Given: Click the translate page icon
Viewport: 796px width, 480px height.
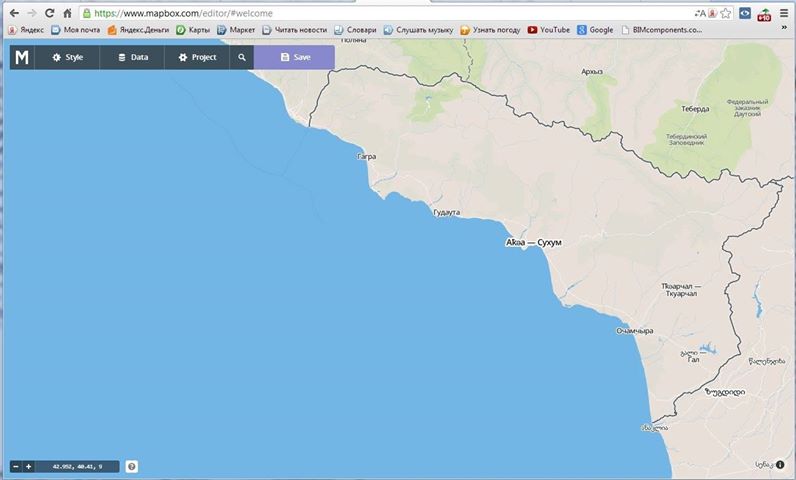Looking at the screenshot, I should 701,13.
